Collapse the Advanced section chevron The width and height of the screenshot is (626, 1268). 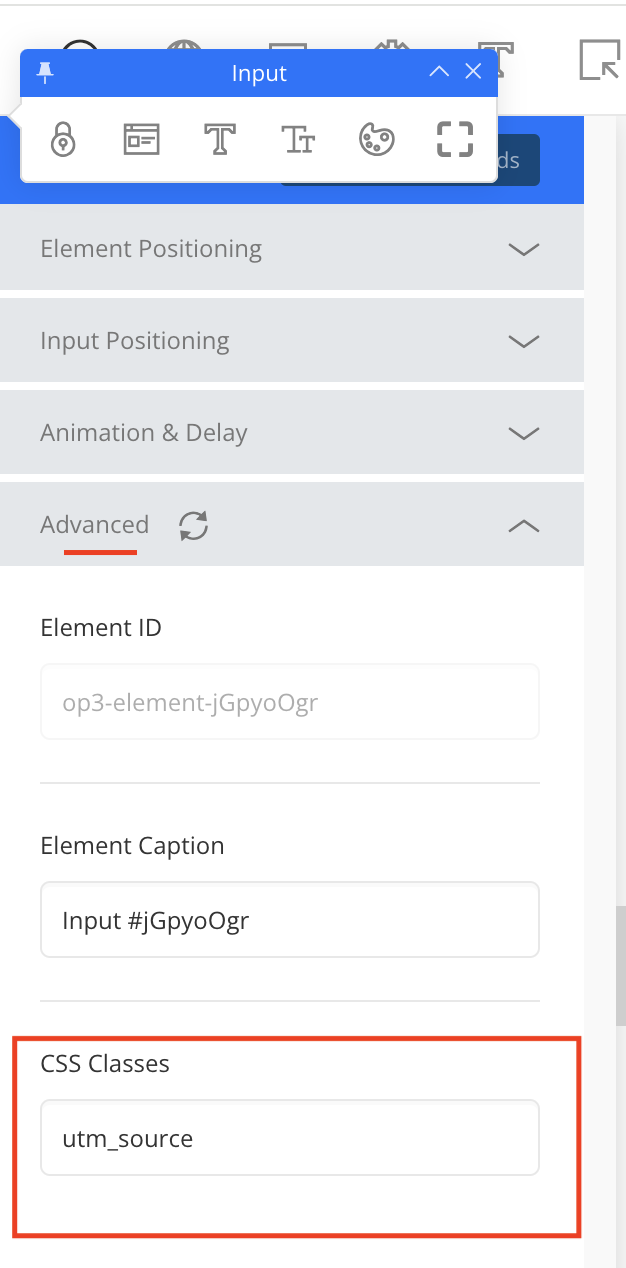coord(523,525)
